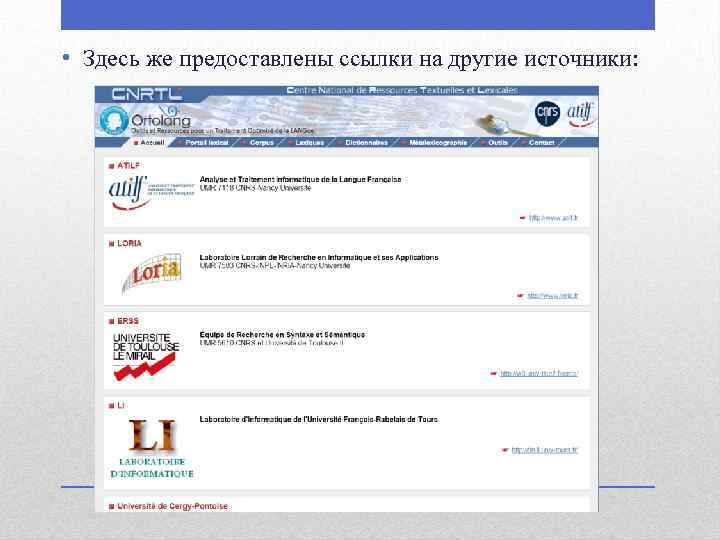Select the Outils menu item
720x540 pixels.
tap(498, 143)
